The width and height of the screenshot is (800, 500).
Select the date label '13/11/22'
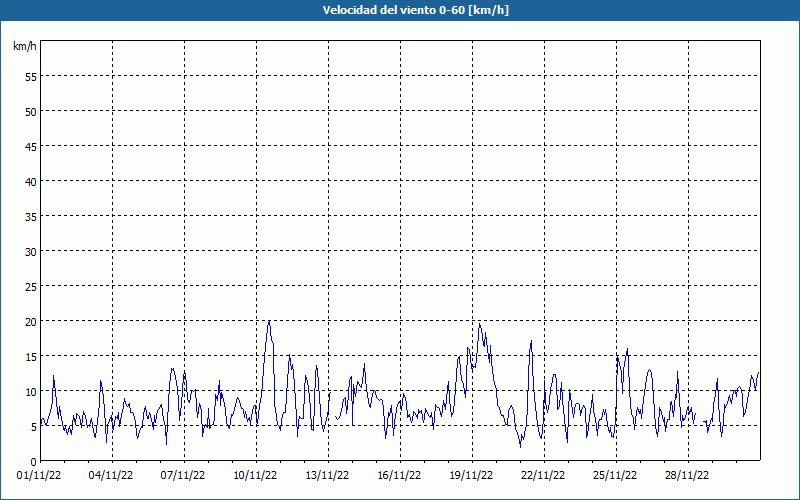327,476
